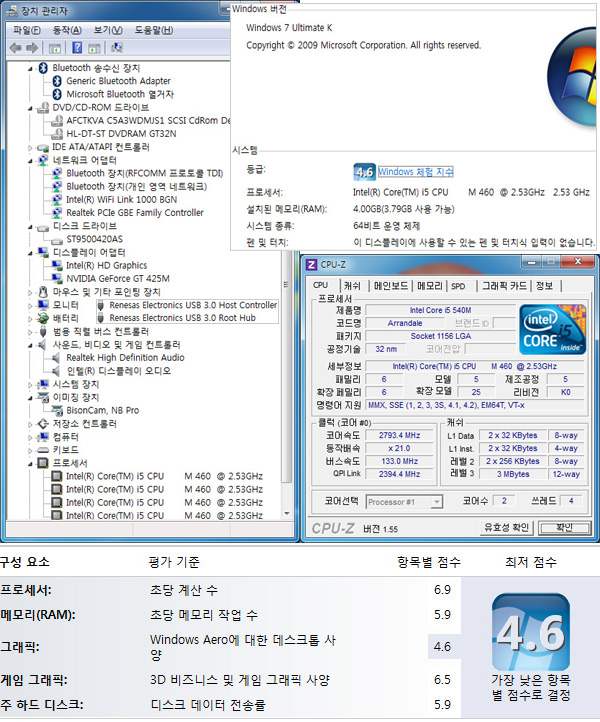Click the 장치 관리자 title bar icon
The image size is (600, 722).
[13, 10]
